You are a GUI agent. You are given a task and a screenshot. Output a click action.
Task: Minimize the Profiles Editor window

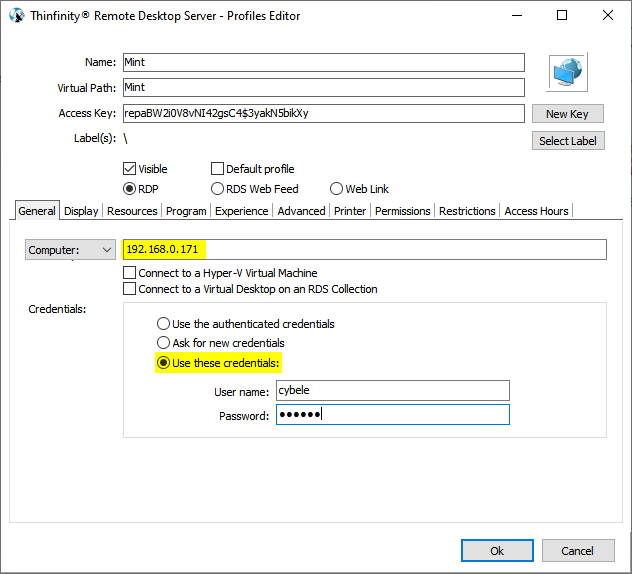click(517, 15)
